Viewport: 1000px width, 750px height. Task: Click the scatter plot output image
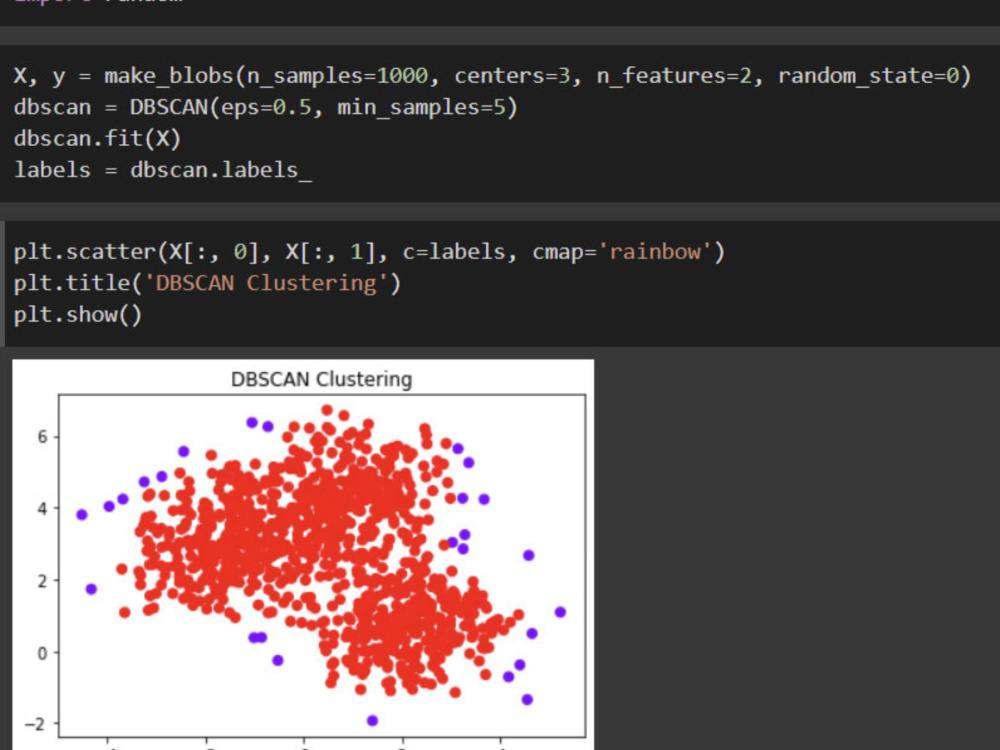click(x=303, y=554)
